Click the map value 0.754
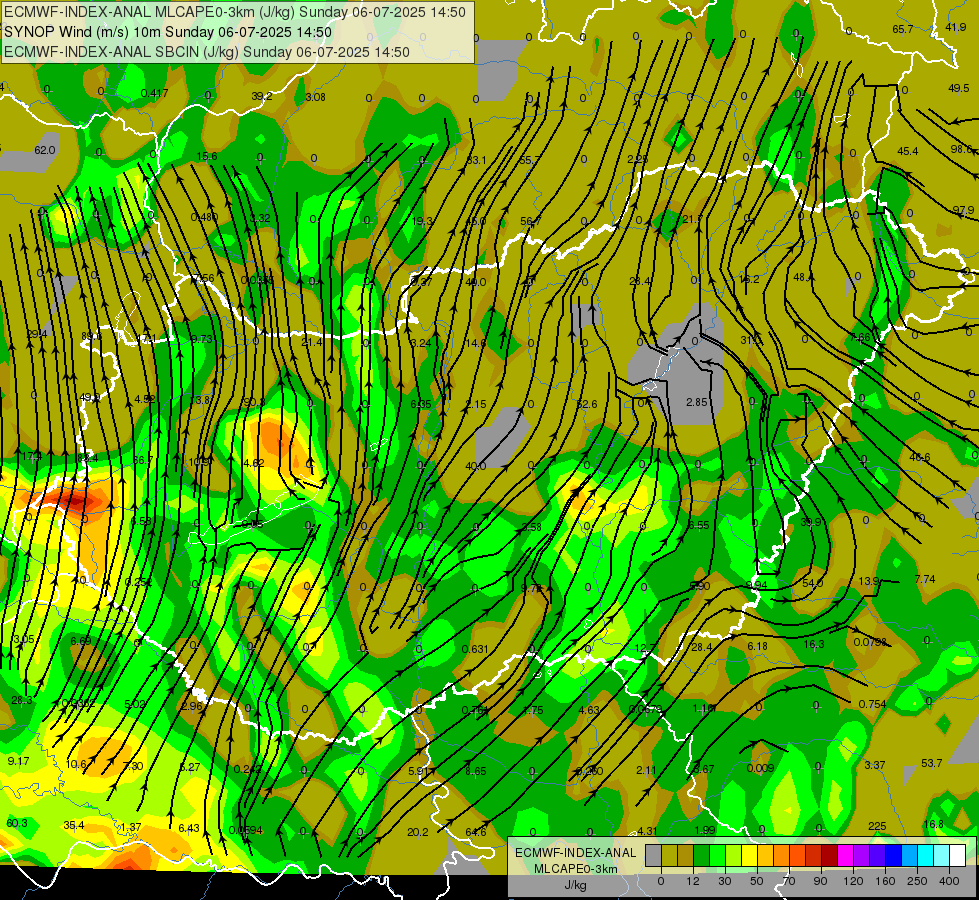Viewport: 979px width, 900px height. (x=872, y=704)
